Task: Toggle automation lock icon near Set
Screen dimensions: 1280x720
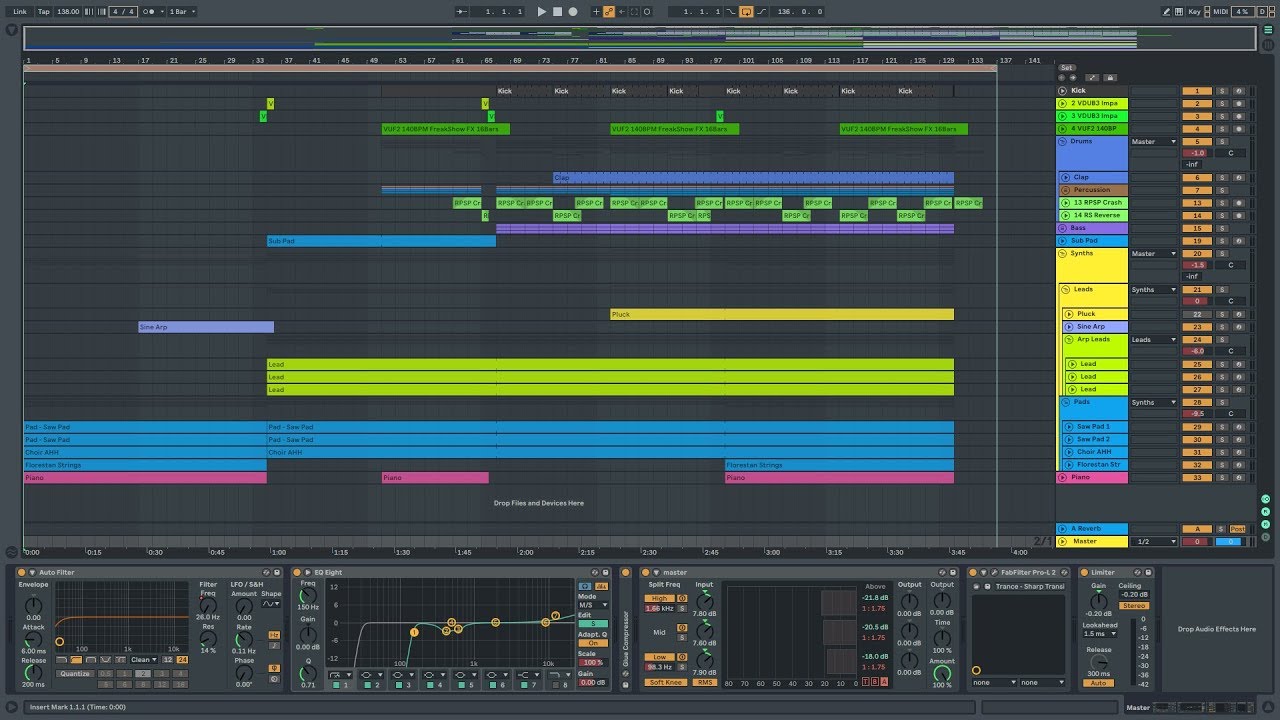Action: pos(1110,78)
